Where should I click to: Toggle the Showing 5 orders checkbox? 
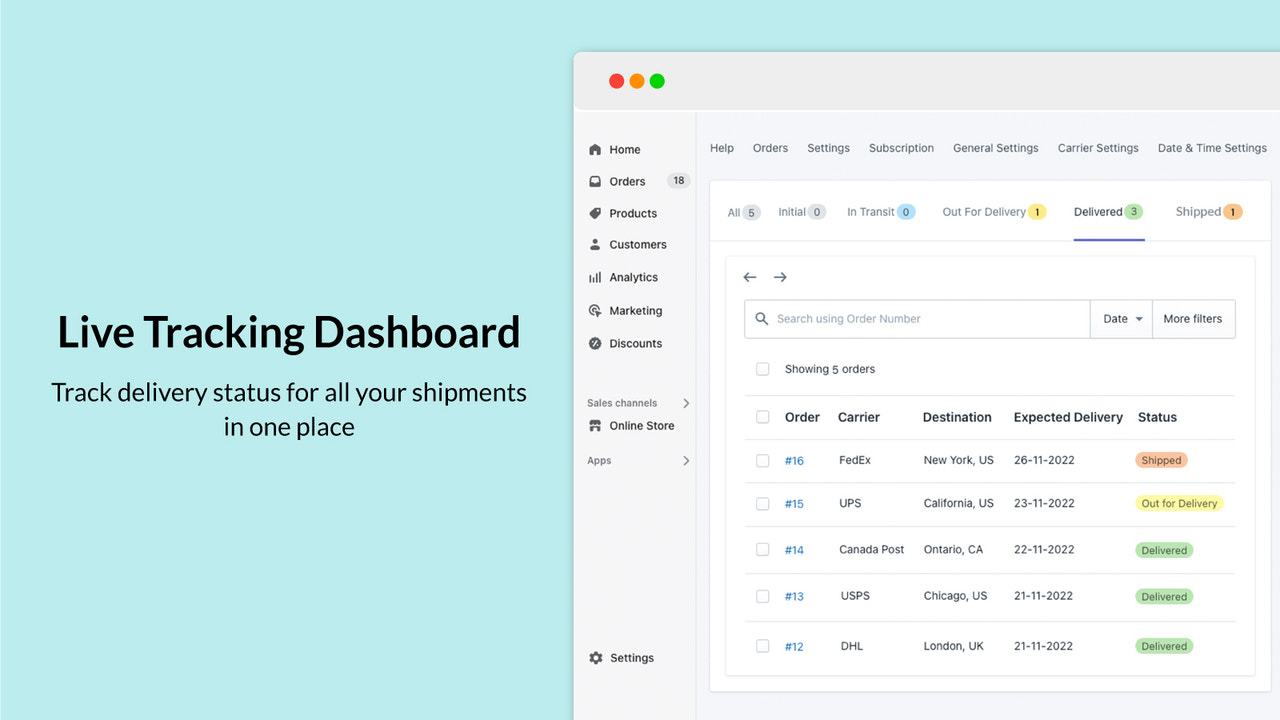pos(763,369)
